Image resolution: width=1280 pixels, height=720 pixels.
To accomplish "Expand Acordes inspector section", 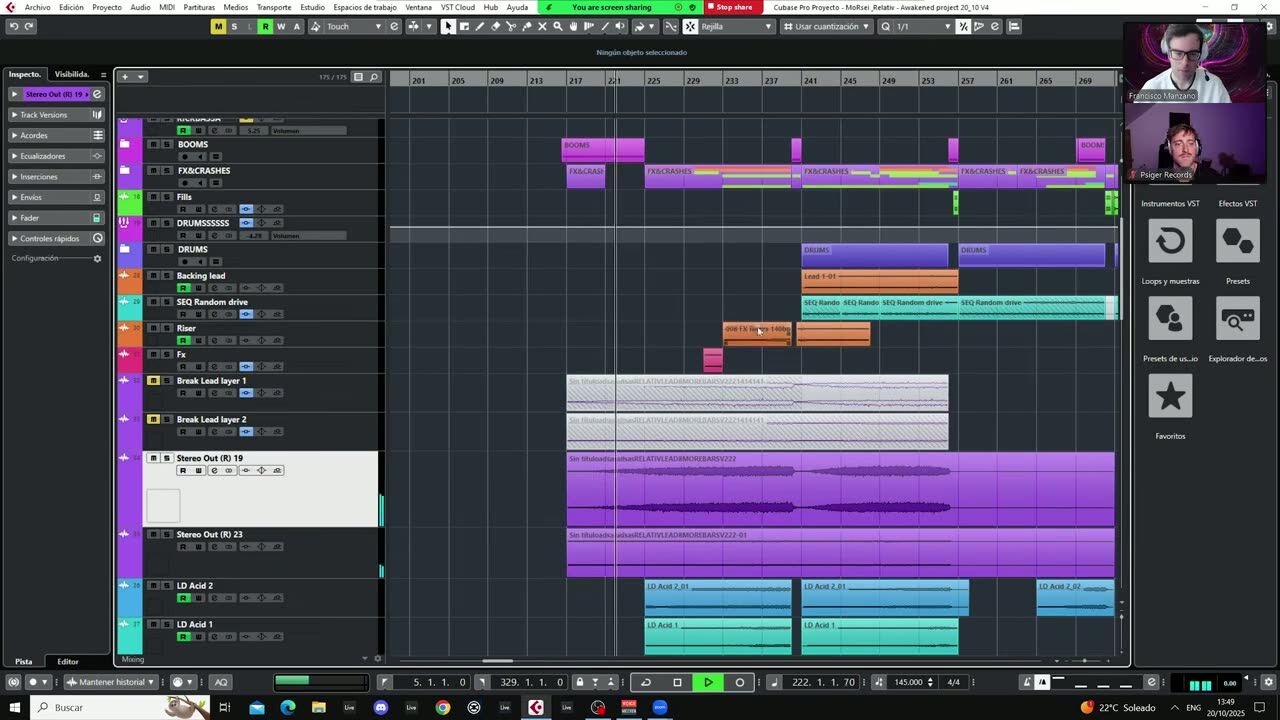I will [57, 135].
